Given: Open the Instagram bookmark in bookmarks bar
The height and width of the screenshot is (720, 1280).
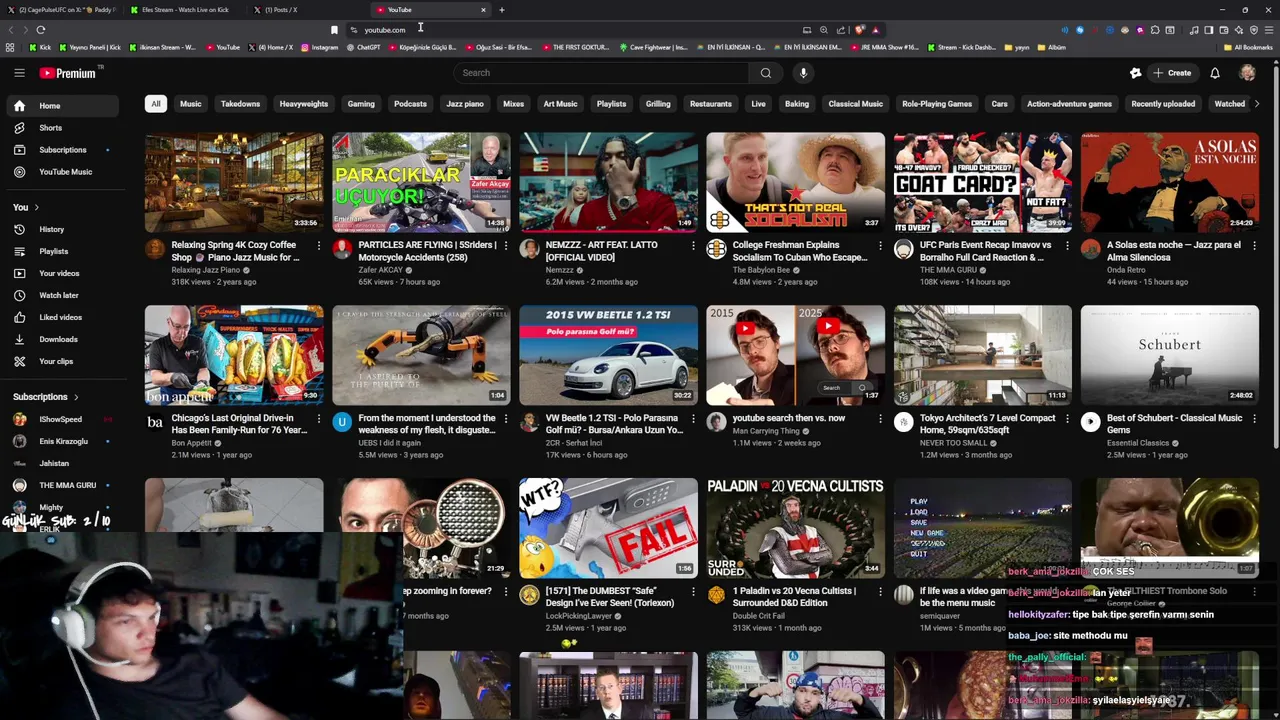Looking at the screenshot, I should click(x=320, y=48).
